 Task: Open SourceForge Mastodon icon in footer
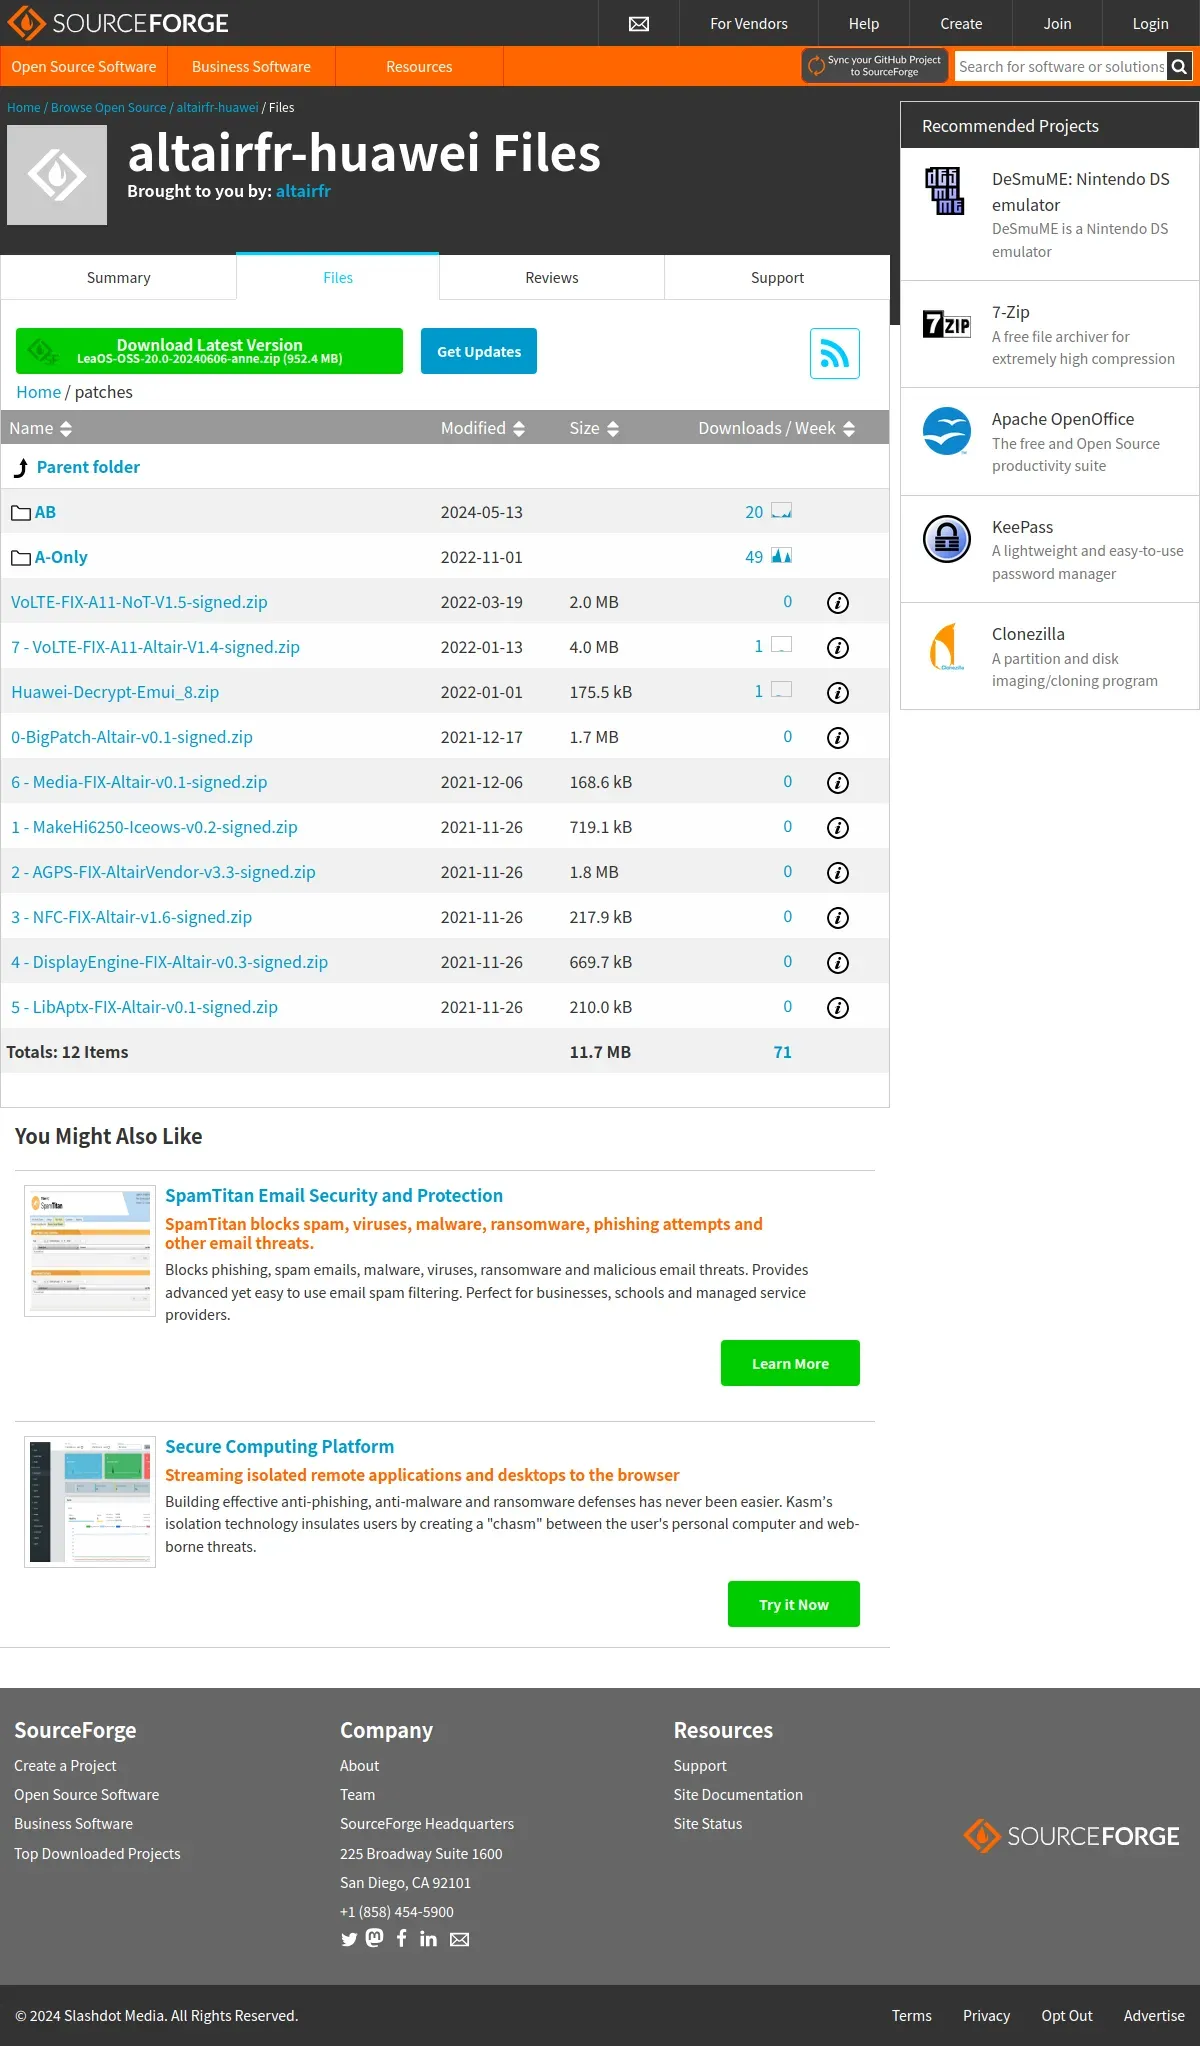point(375,1938)
